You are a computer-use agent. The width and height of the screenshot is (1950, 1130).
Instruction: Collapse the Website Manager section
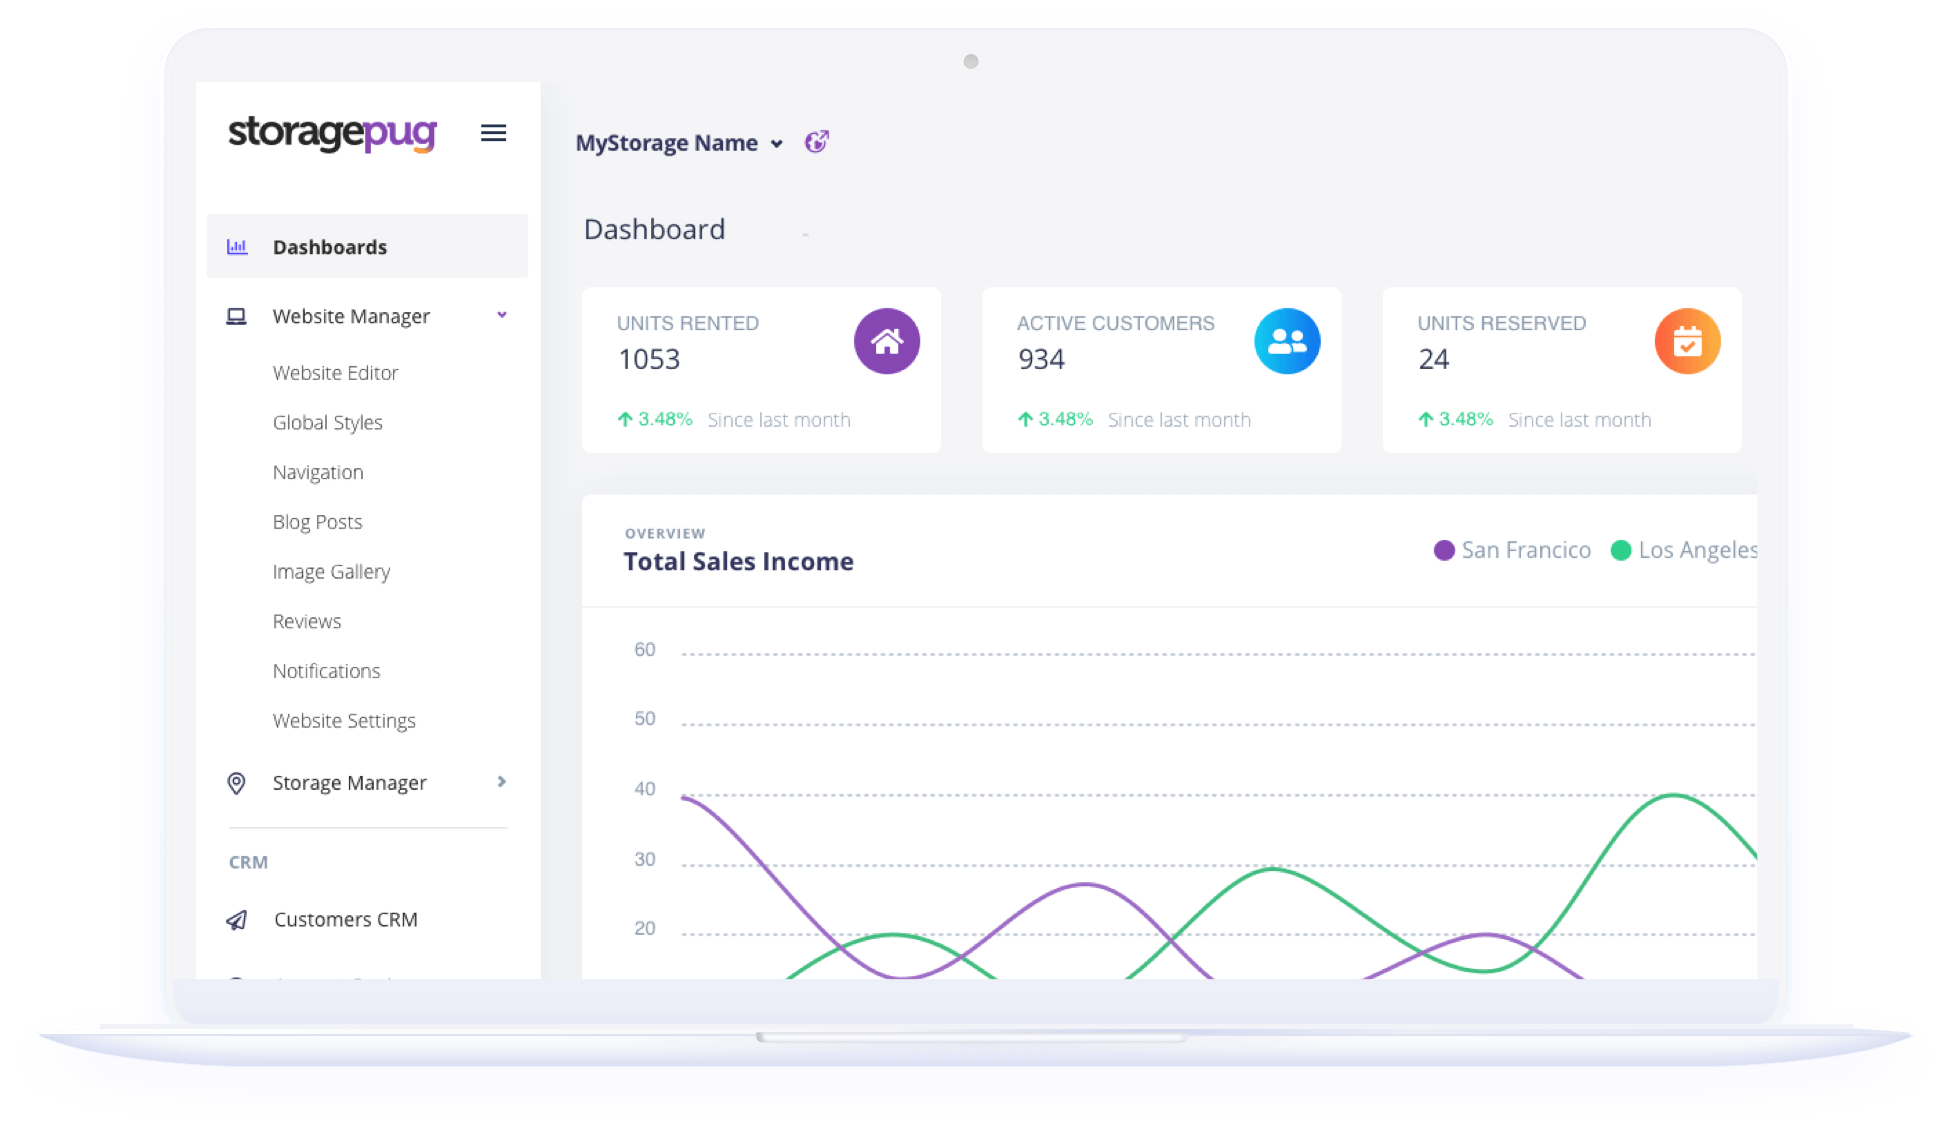click(502, 315)
